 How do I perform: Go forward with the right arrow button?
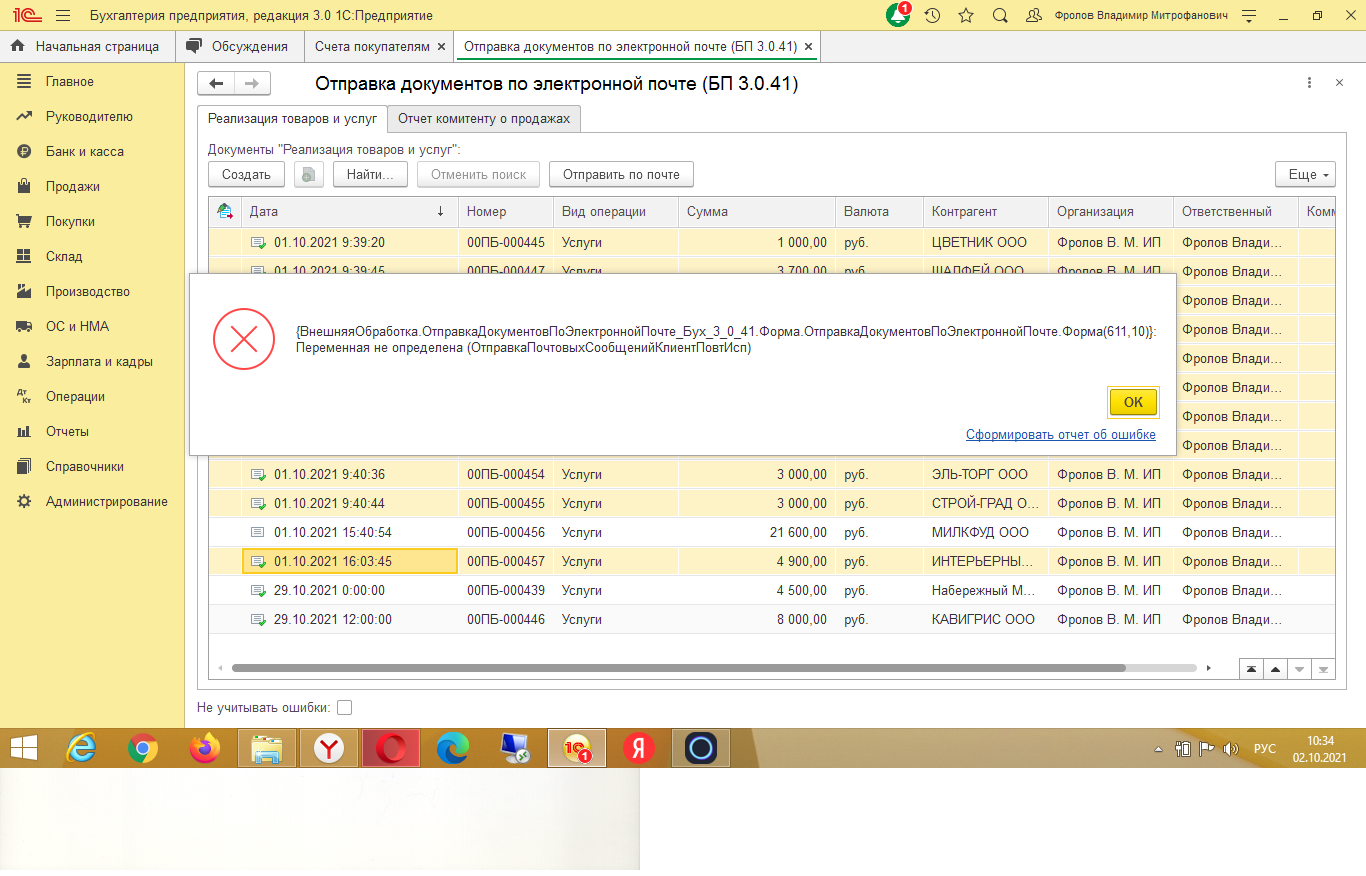252,84
